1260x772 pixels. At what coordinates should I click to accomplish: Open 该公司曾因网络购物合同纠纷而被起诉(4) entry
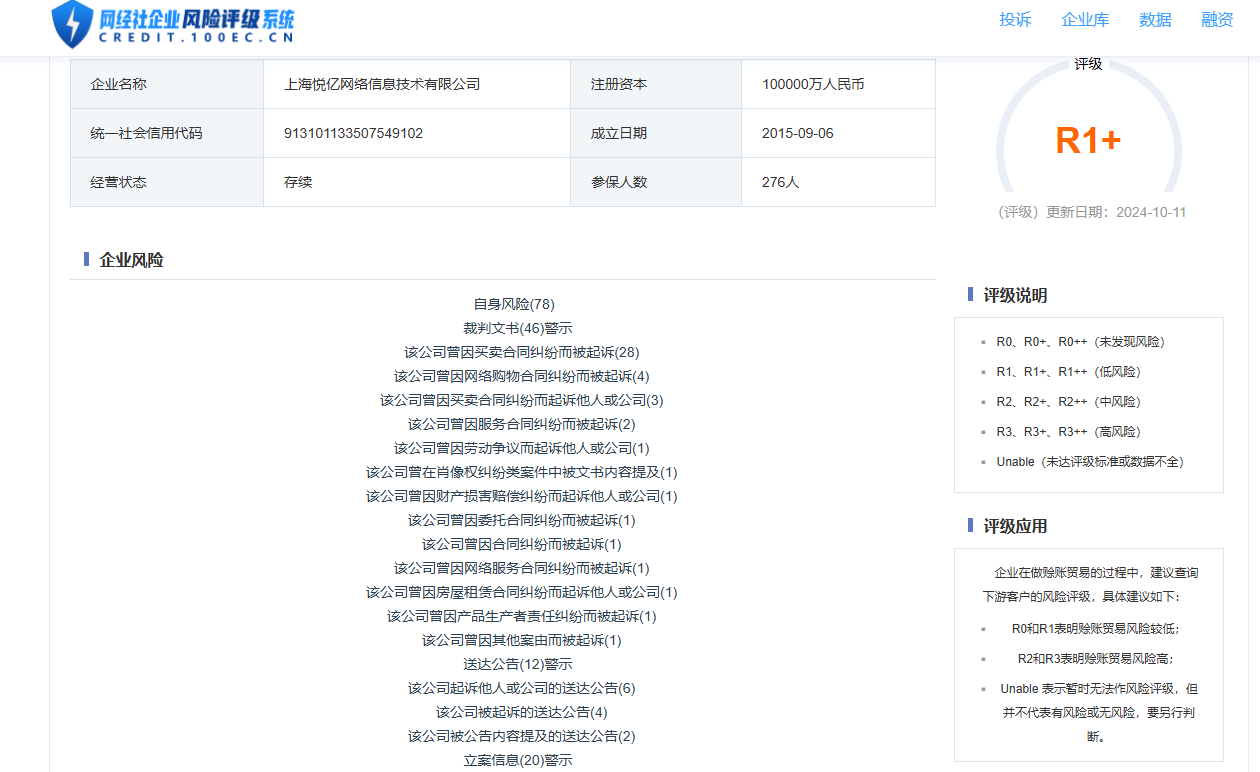[521, 376]
